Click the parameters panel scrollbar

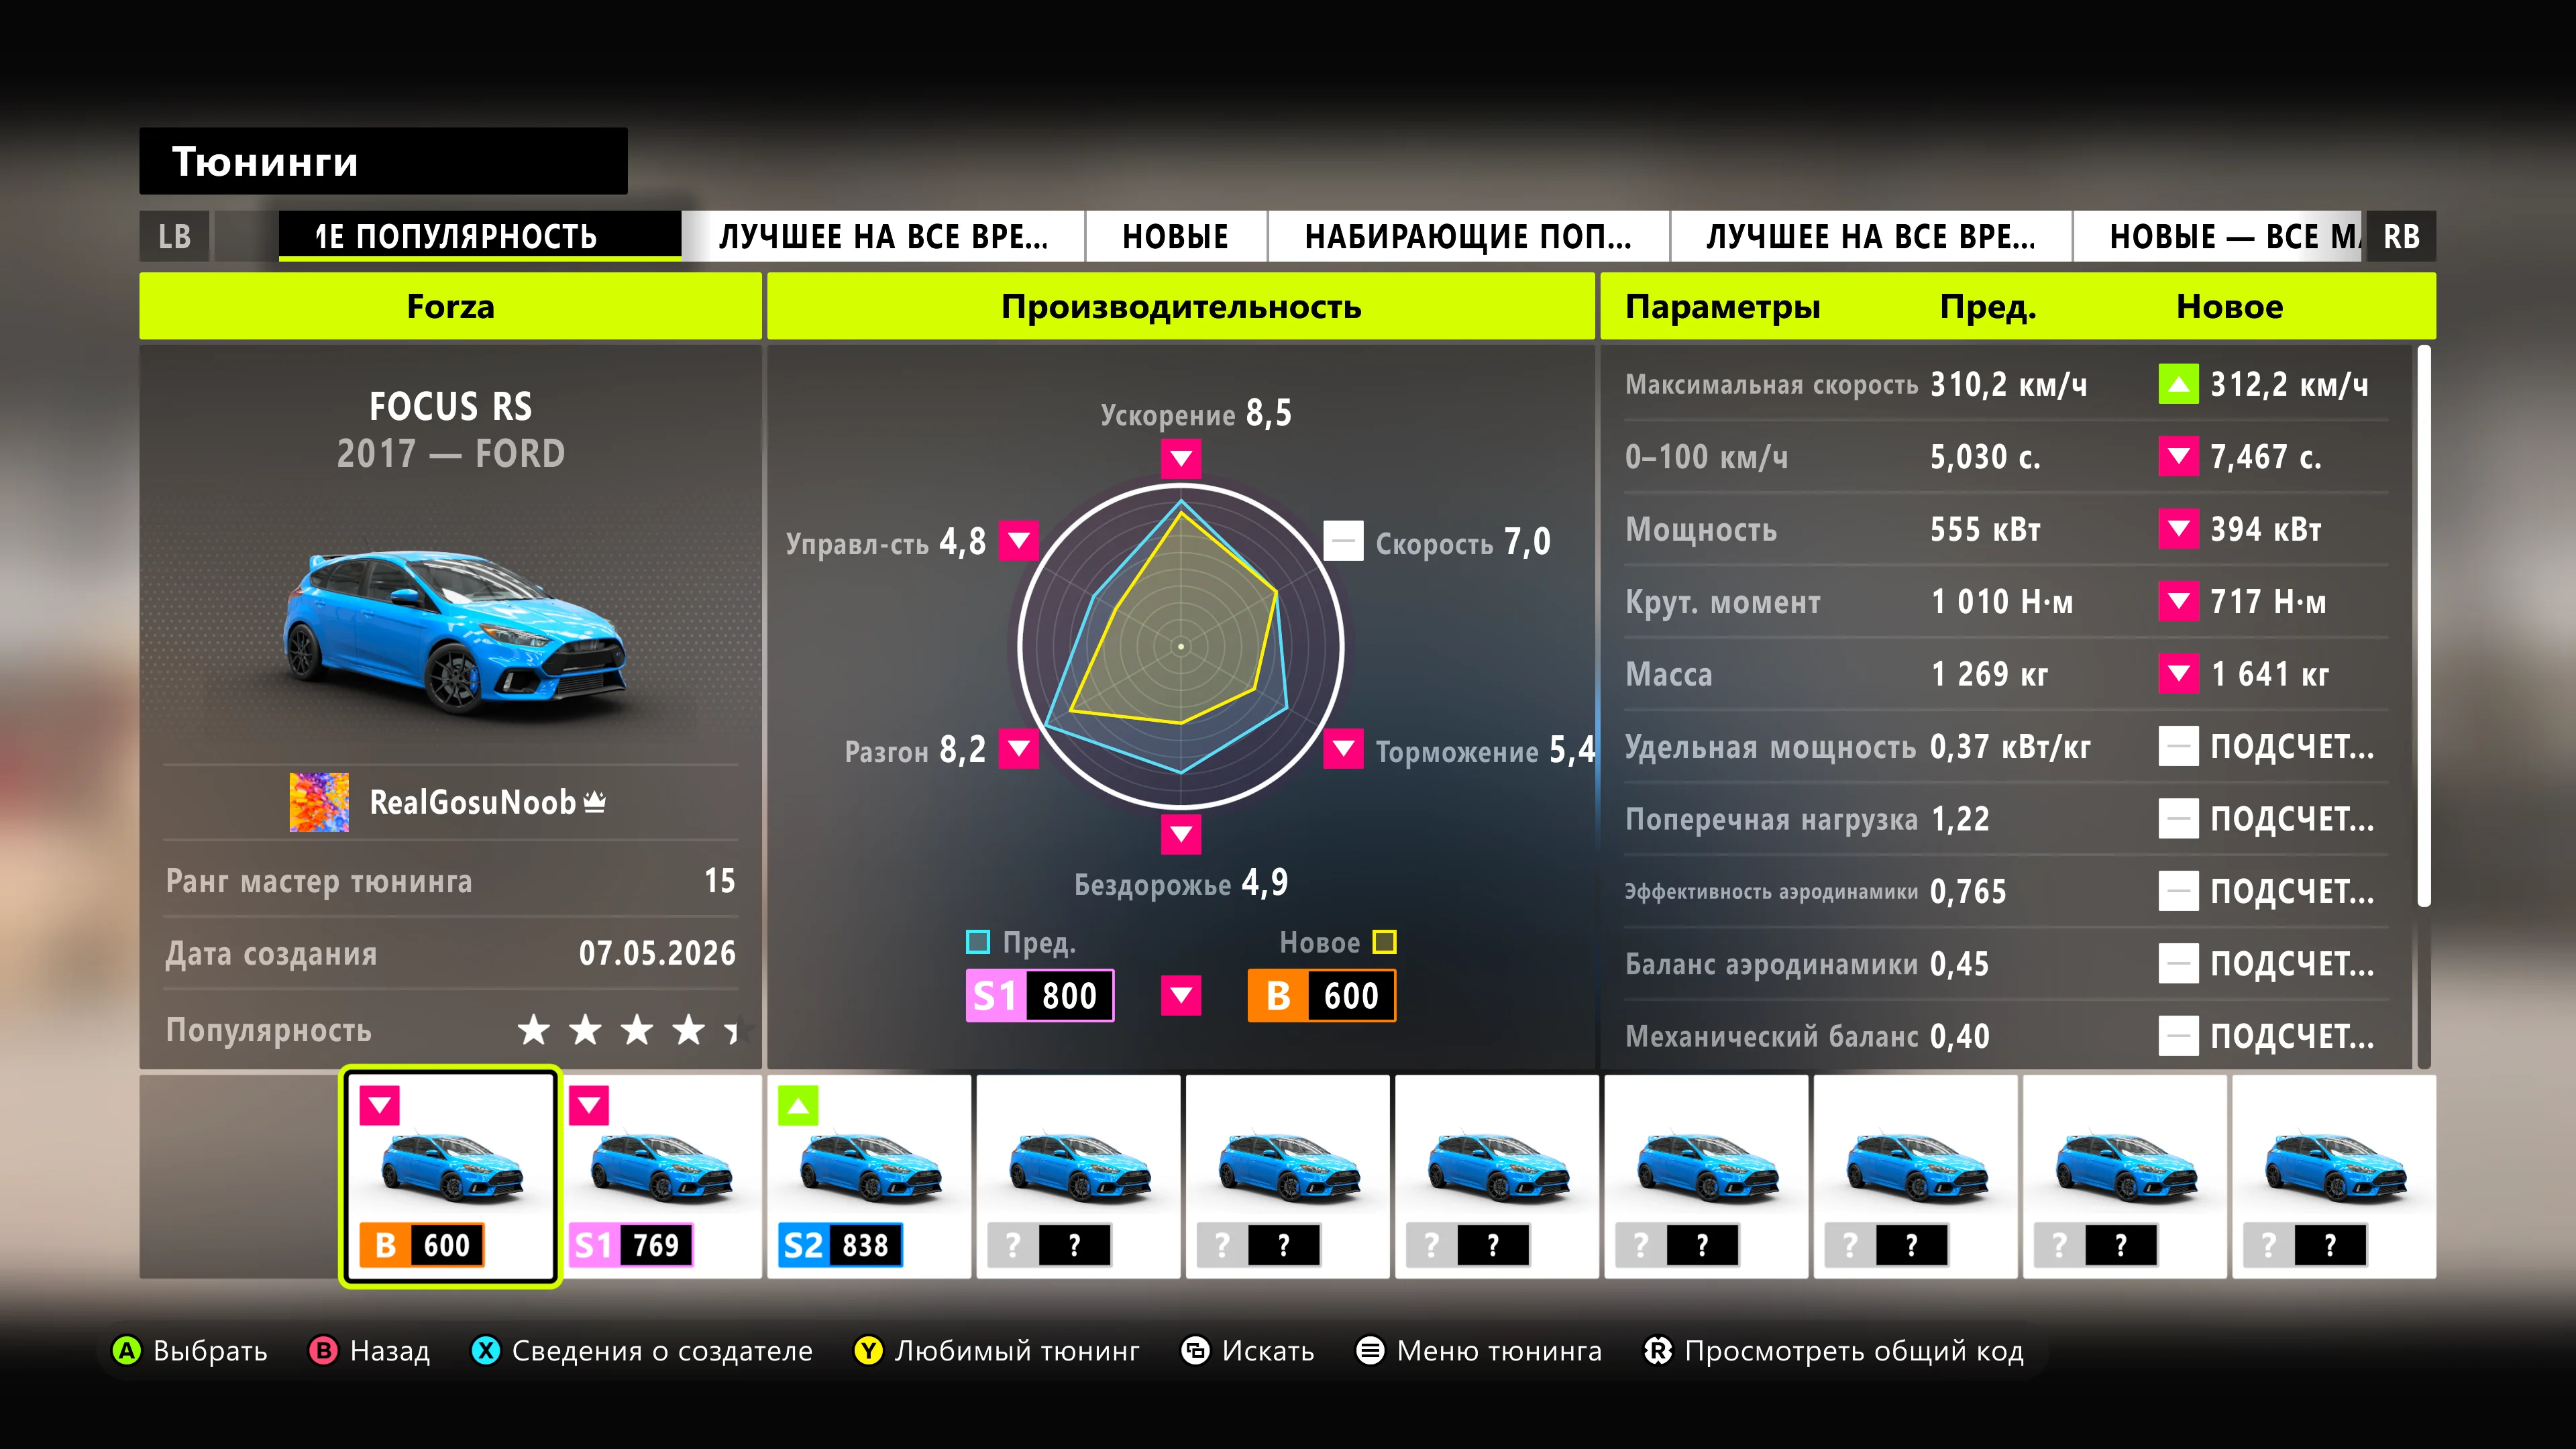point(2424,627)
